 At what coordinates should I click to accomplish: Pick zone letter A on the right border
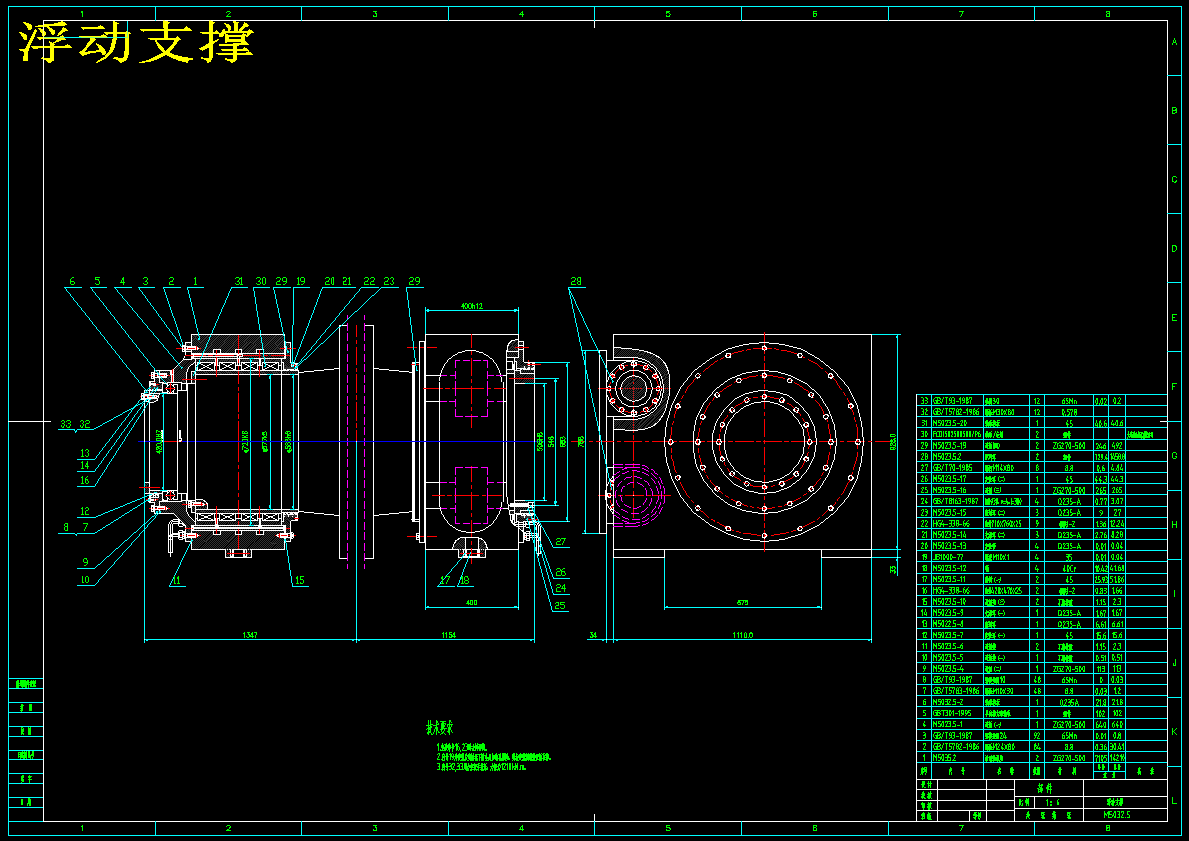(1175, 42)
